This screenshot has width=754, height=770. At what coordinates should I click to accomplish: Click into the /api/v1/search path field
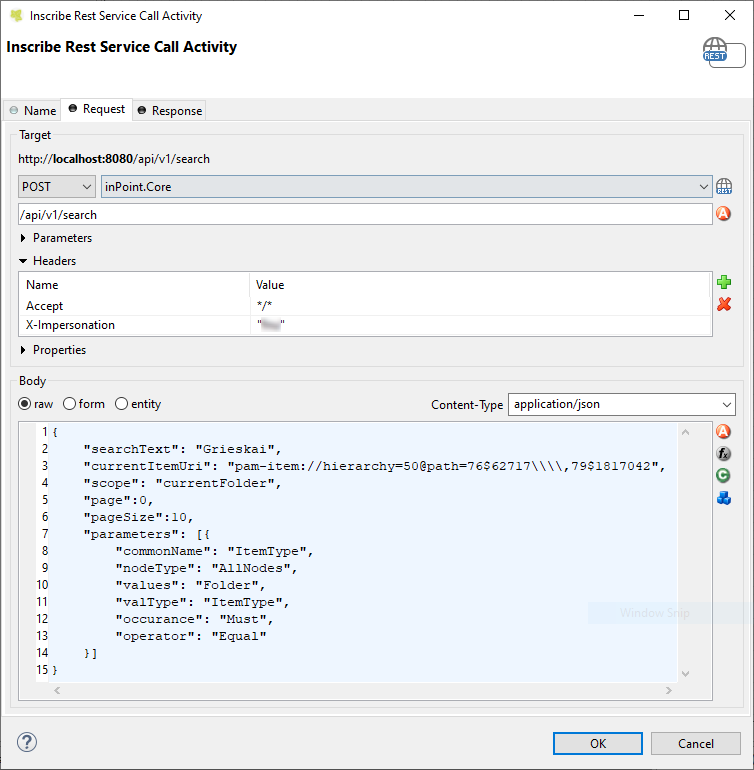(365, 215)
